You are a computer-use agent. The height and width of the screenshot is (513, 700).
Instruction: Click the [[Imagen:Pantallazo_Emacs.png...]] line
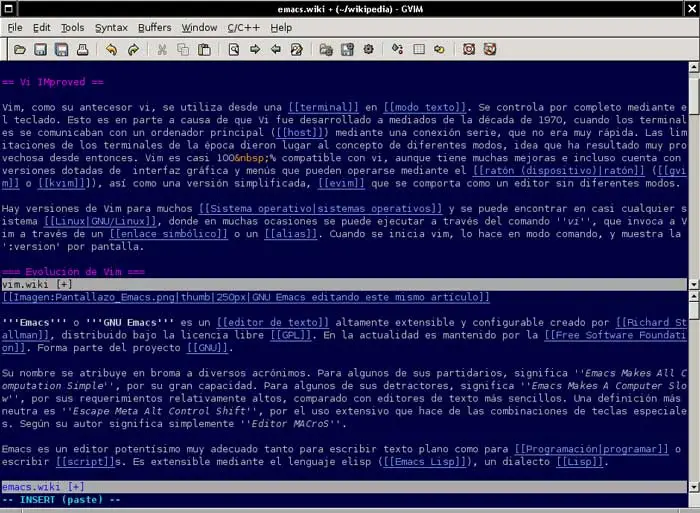point(246,297)
